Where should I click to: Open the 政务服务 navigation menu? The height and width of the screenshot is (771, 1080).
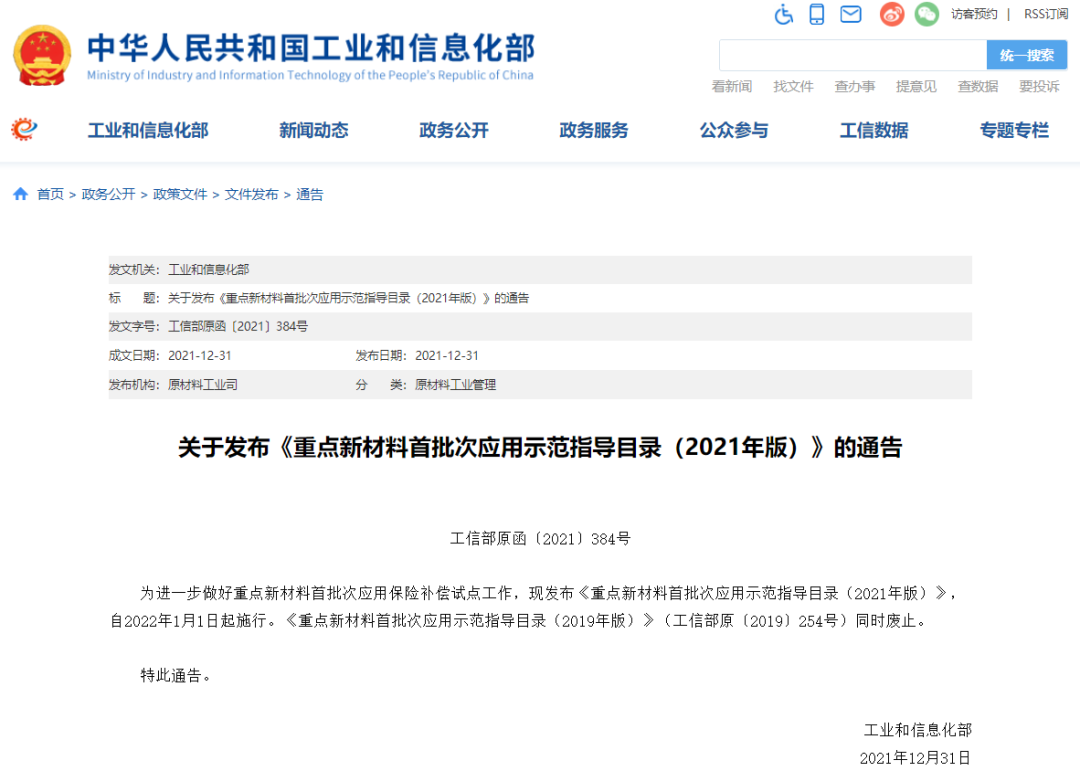pos(593,130)
